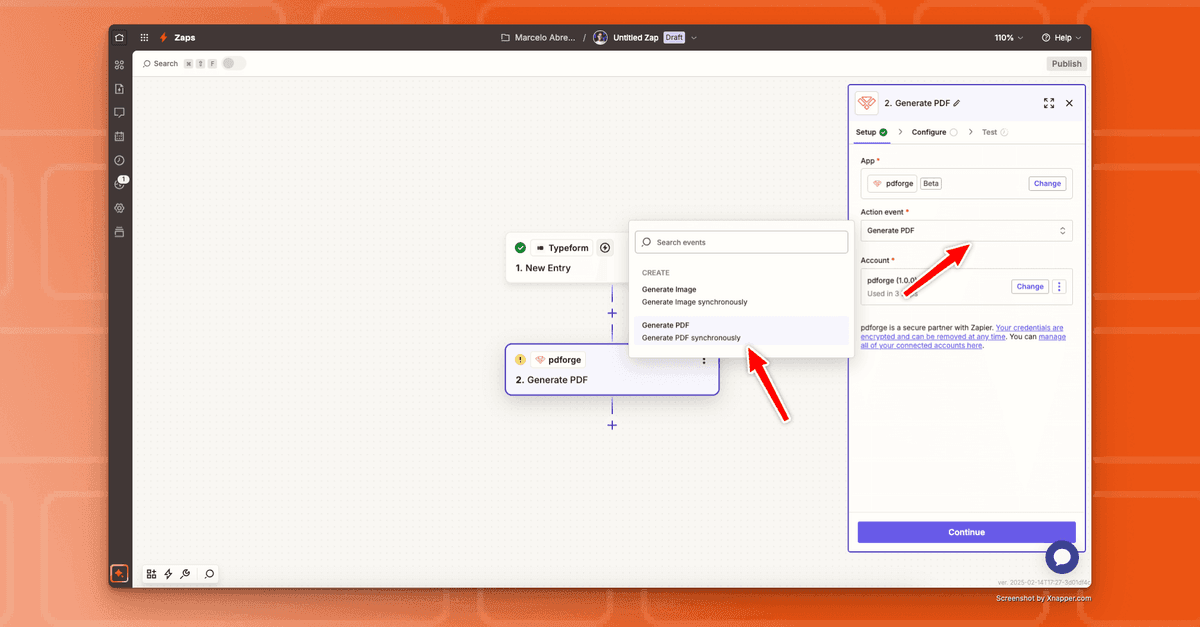Click inside the Search events field

tap(741, 242)
